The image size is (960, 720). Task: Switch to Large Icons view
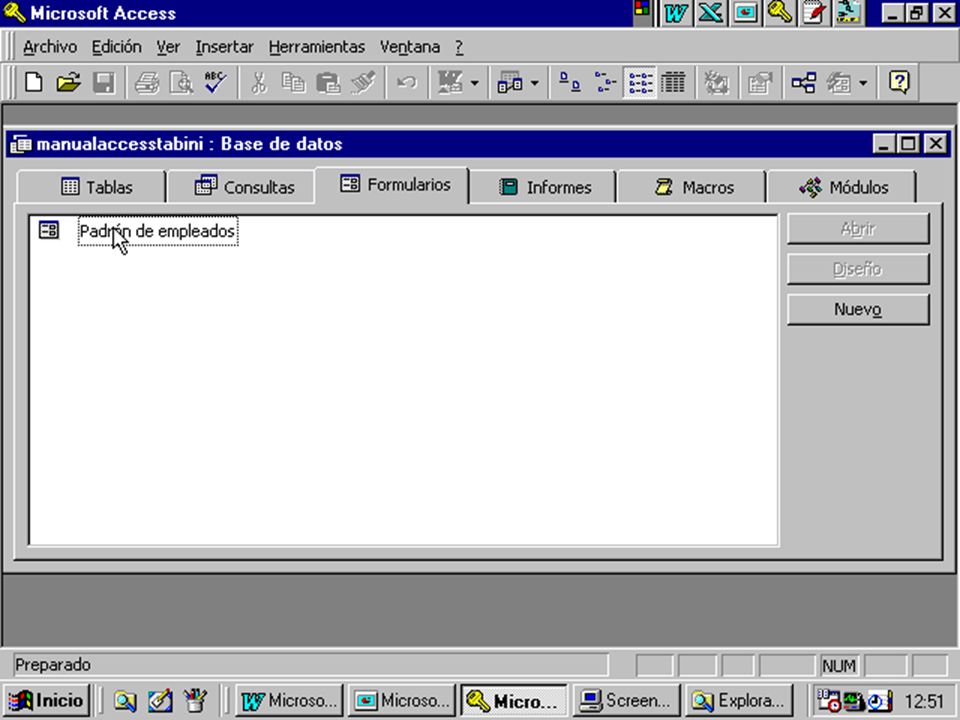click(570, 82)
